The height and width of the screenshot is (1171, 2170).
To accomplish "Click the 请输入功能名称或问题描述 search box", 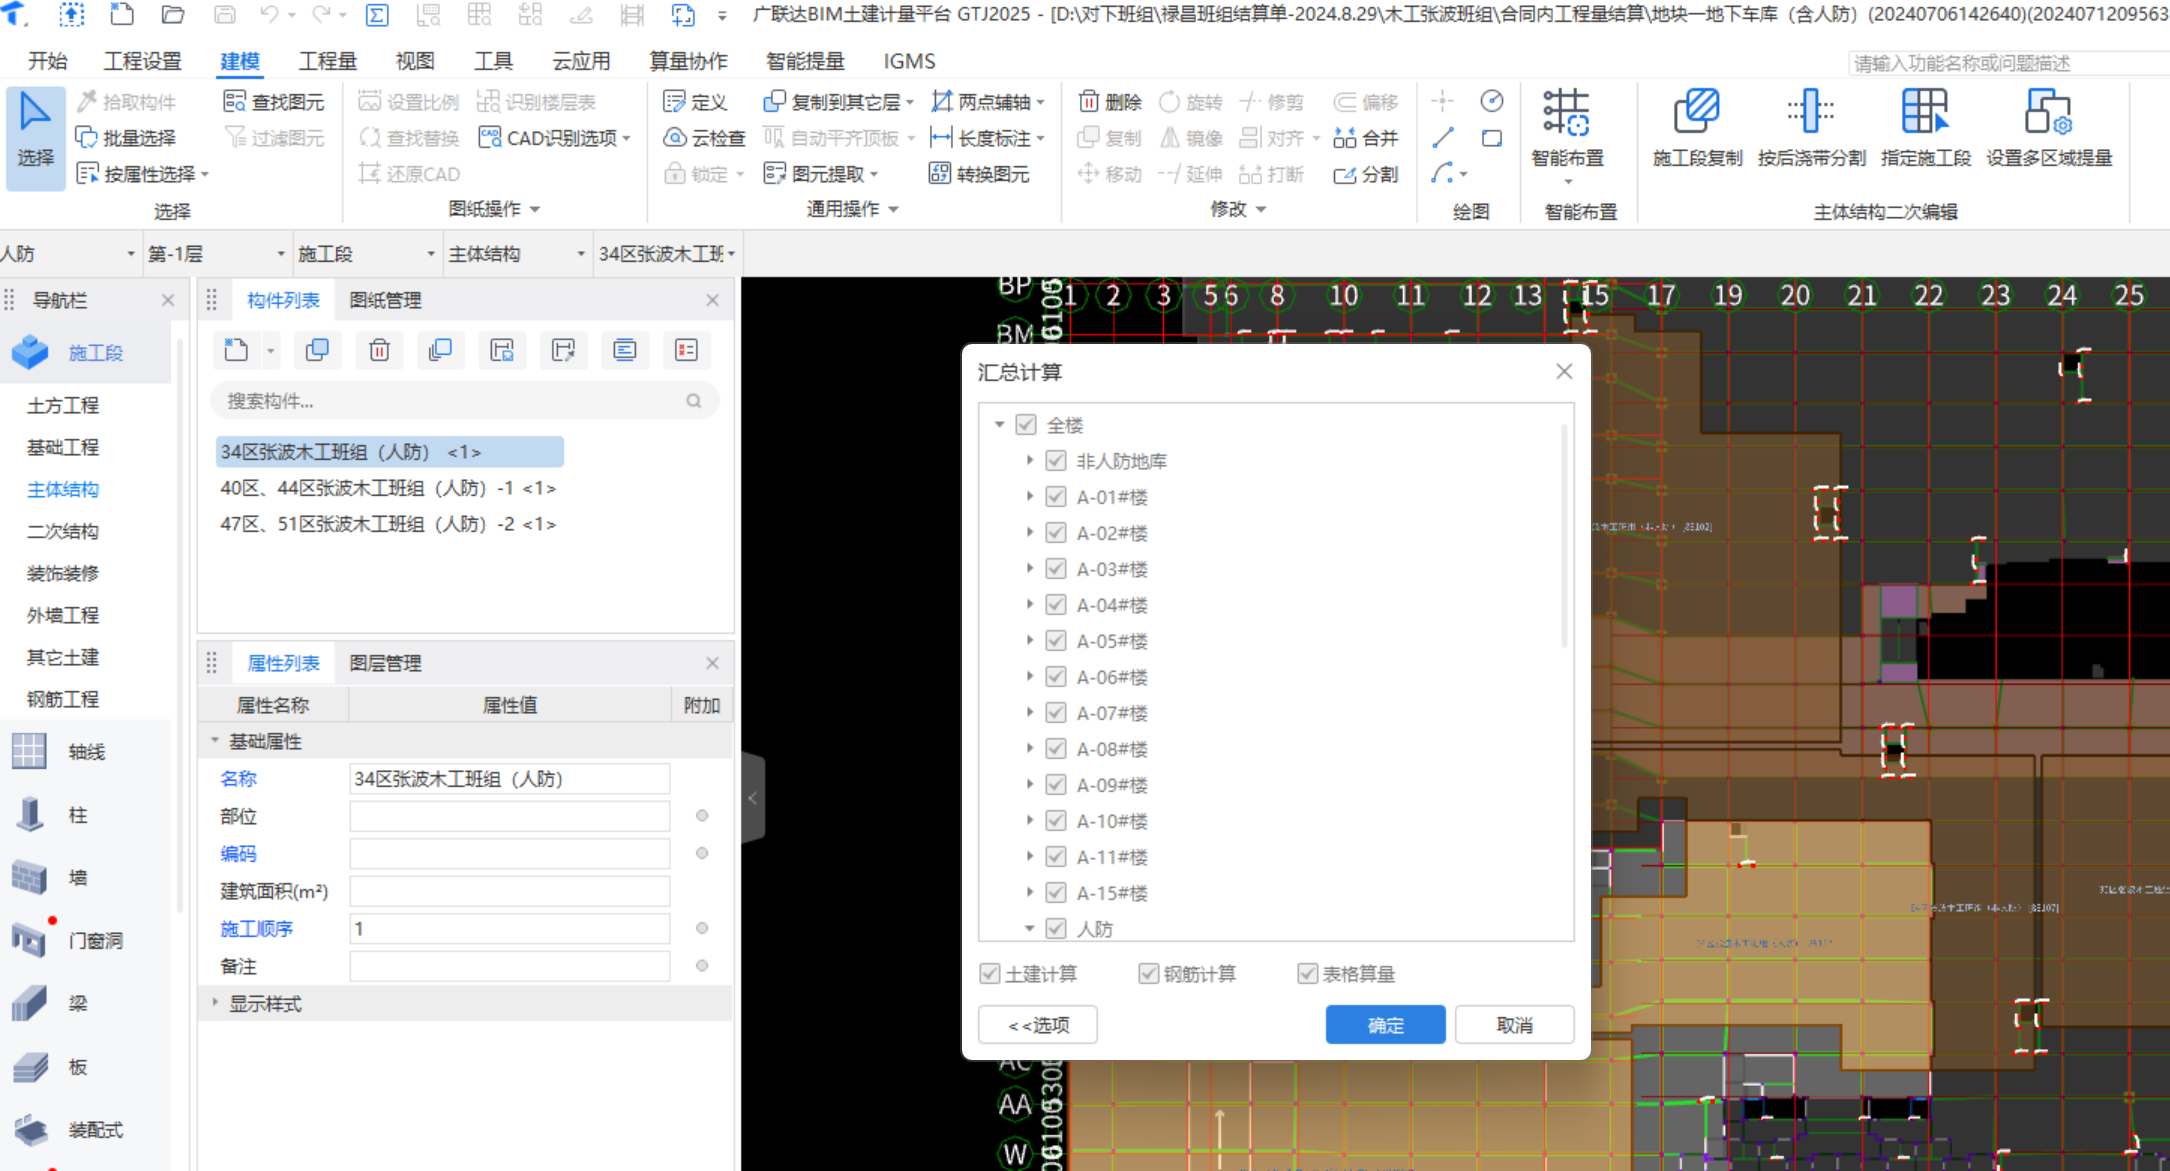I will click(x=2008, y=63).
